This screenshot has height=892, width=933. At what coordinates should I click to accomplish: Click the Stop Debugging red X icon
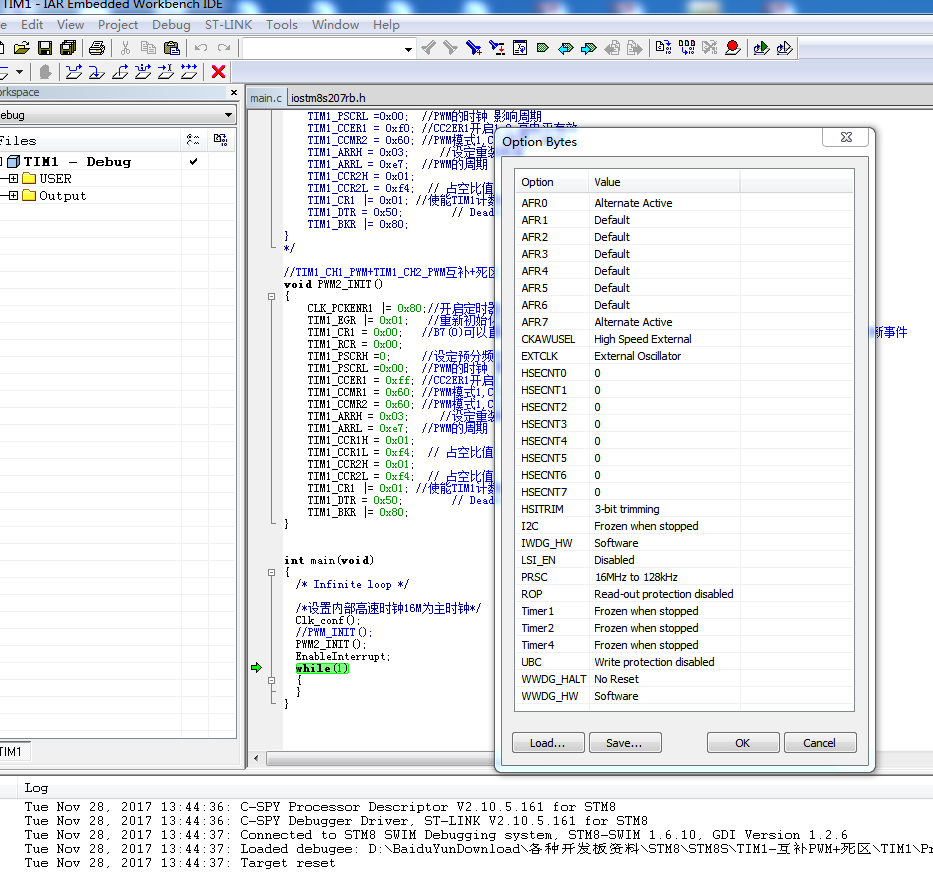pos(218,72)
